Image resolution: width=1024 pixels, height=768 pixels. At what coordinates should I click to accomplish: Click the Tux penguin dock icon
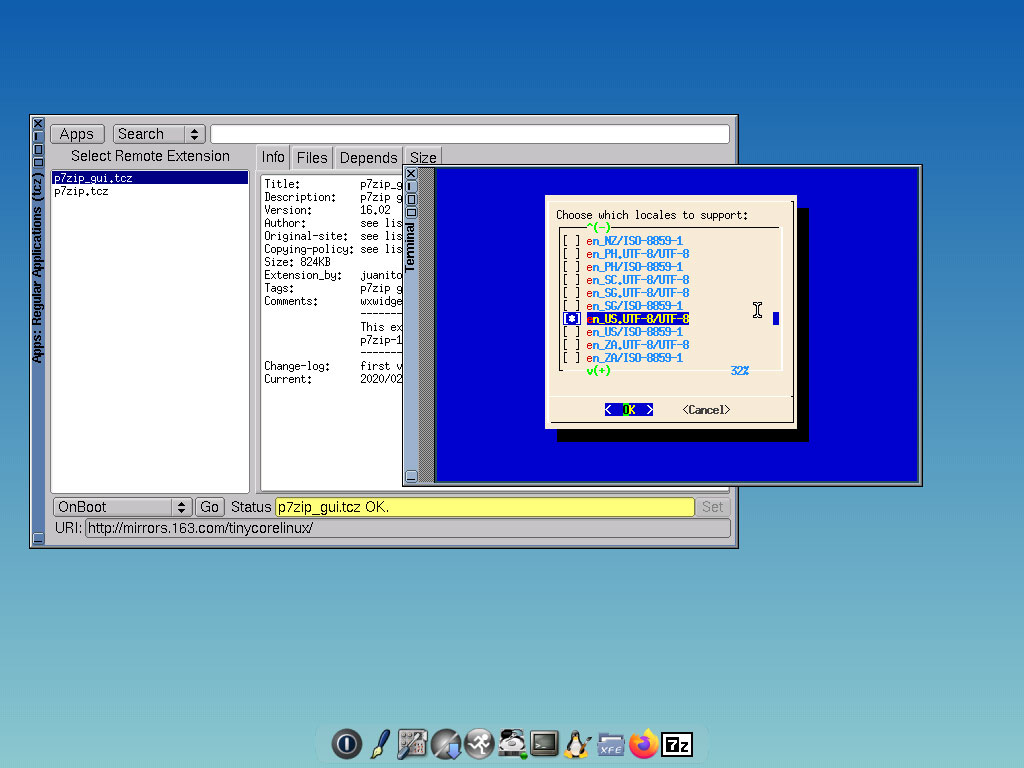(578, 744)
